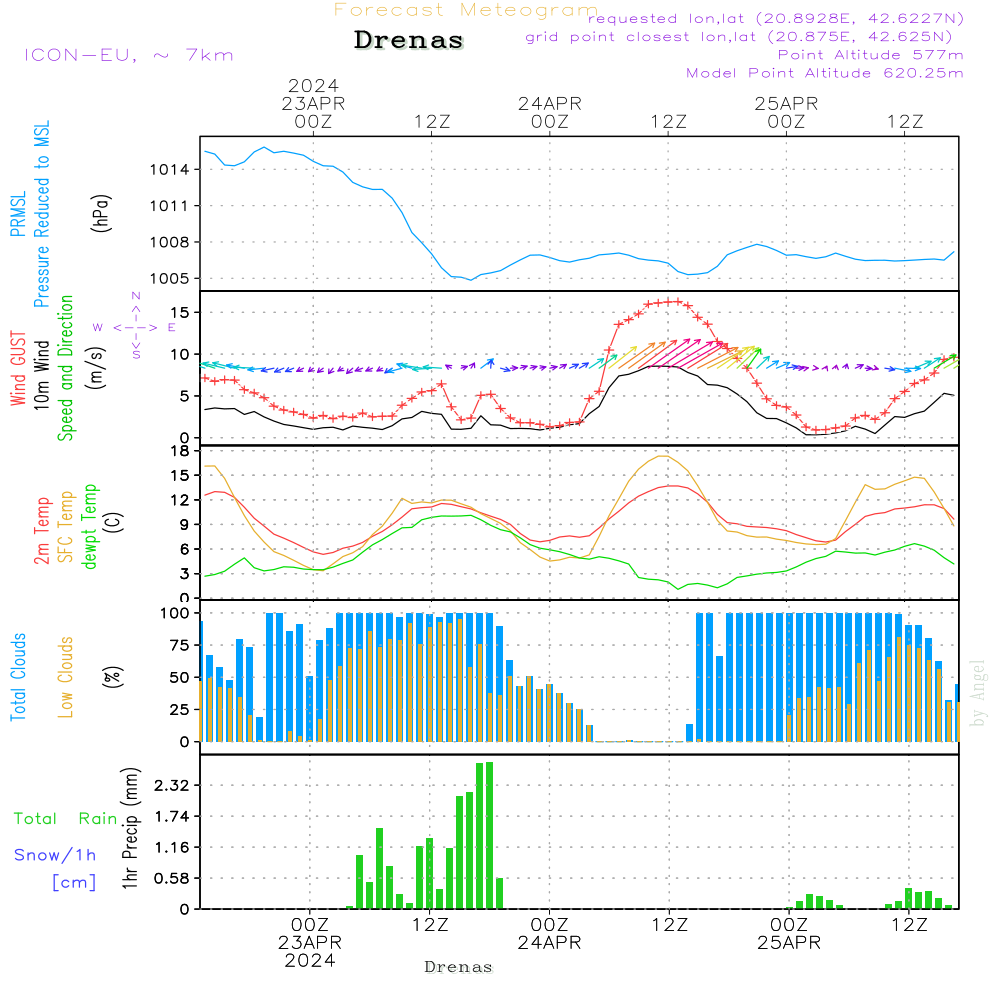
Task: Click the N-S-E-W wind compass icon
Action: tap(135, 327)
